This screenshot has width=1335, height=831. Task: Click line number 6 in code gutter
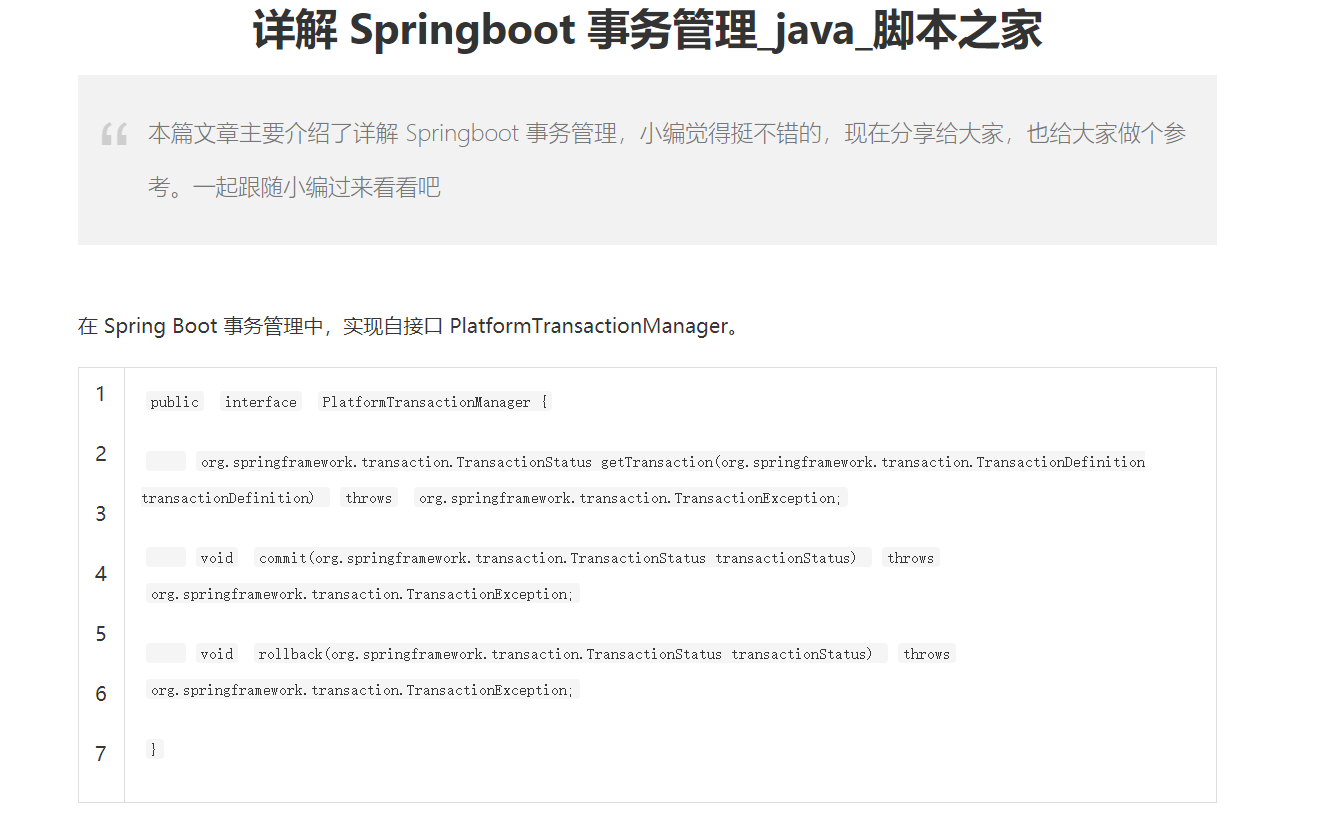(101, 694)
